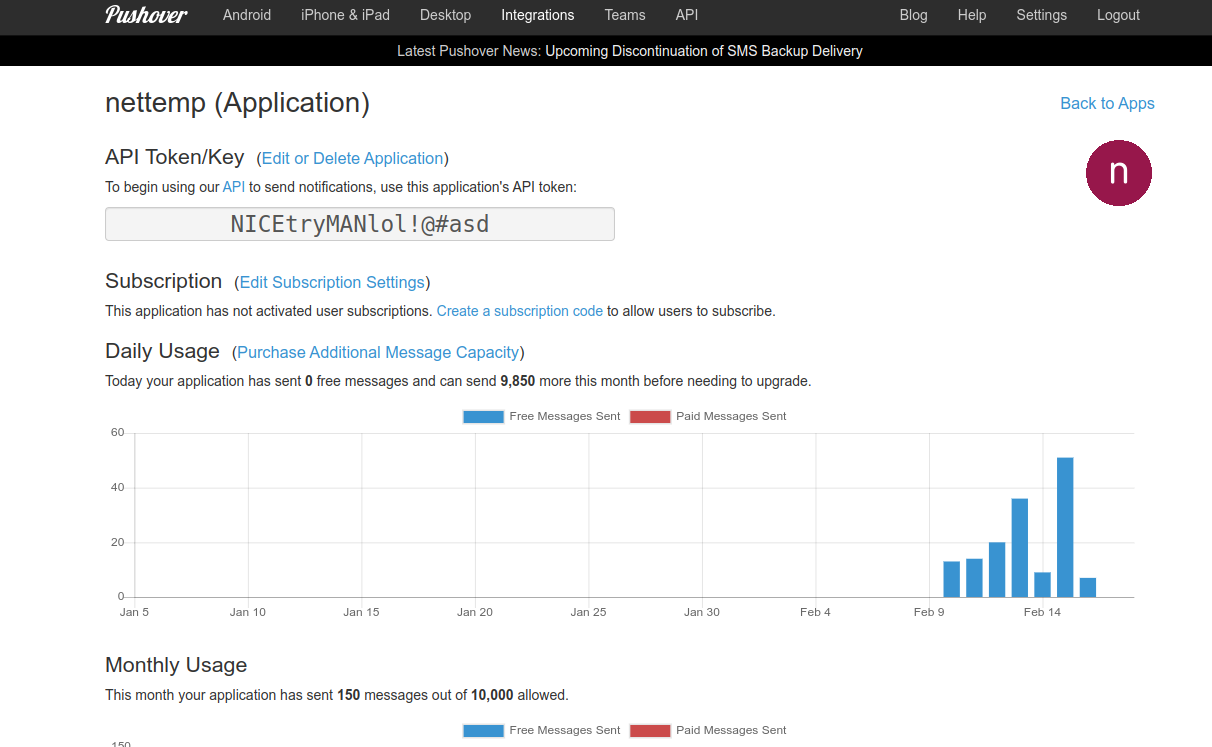Image resolution: width=1212 pixels, height=747 pixels.
Task: Open Purchase Additional Message Capacity link
Action: tap(378, 352)
